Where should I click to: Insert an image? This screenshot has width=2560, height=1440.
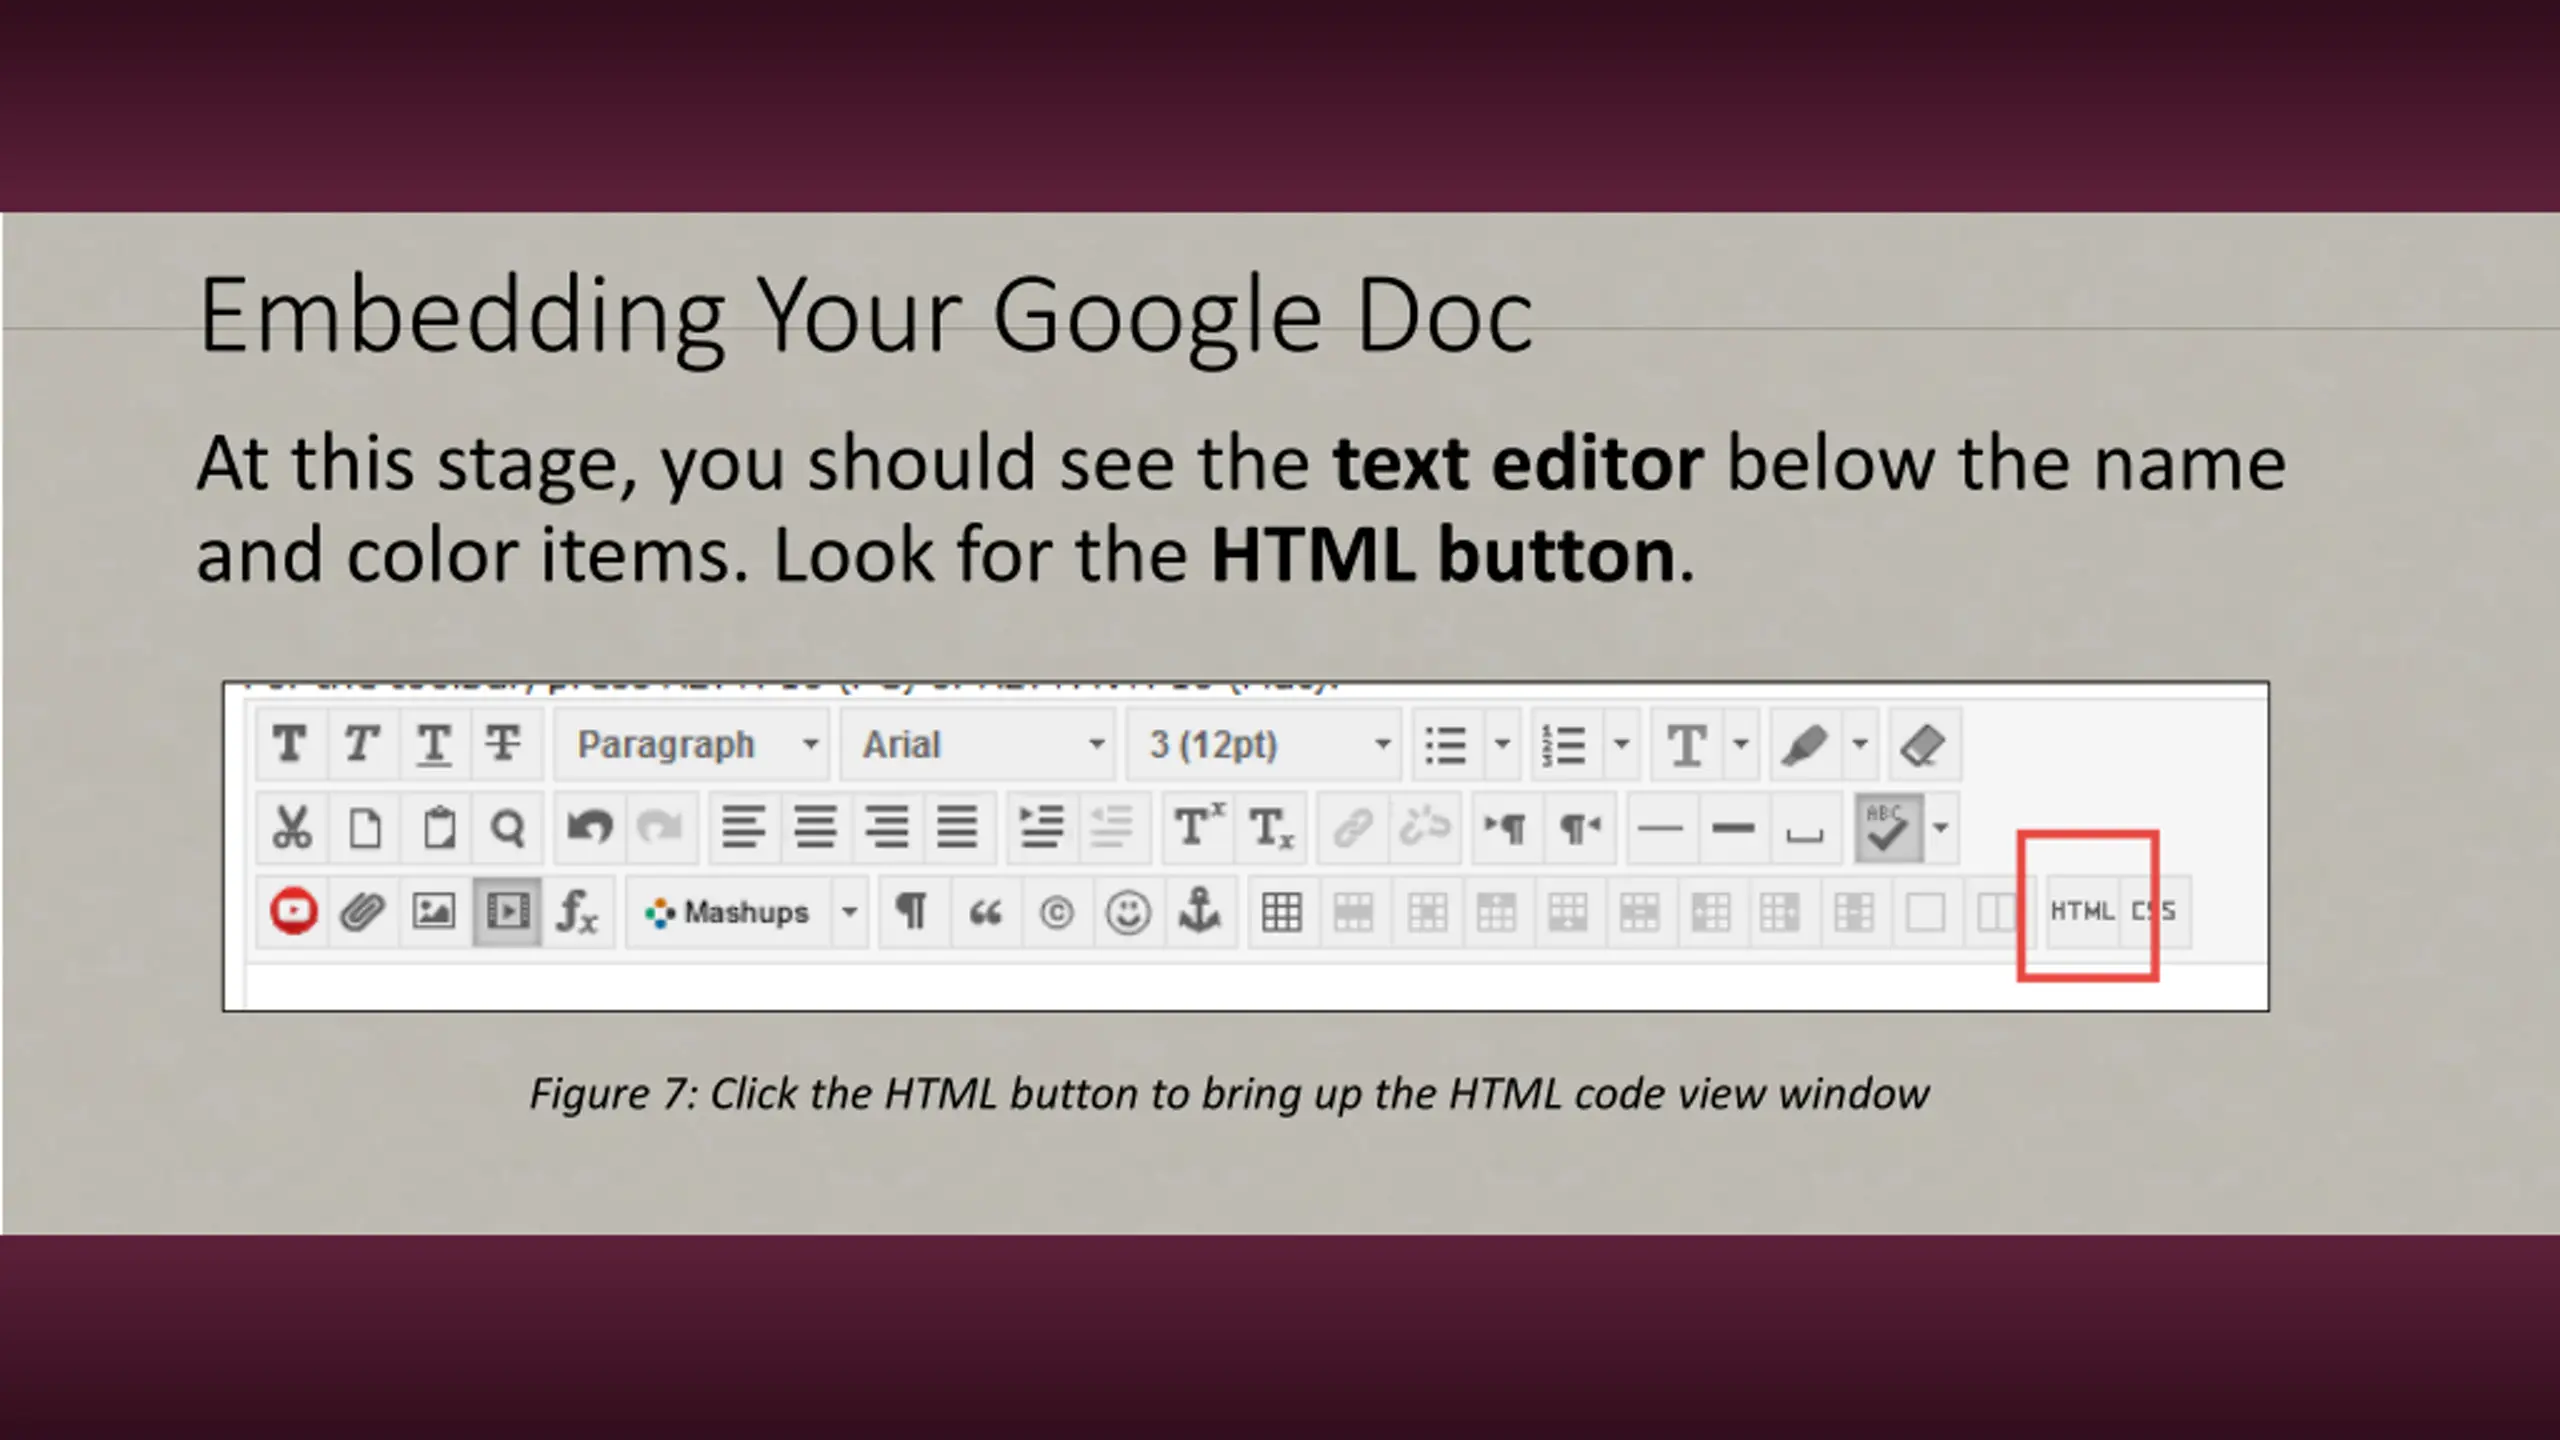click(434, 912)
